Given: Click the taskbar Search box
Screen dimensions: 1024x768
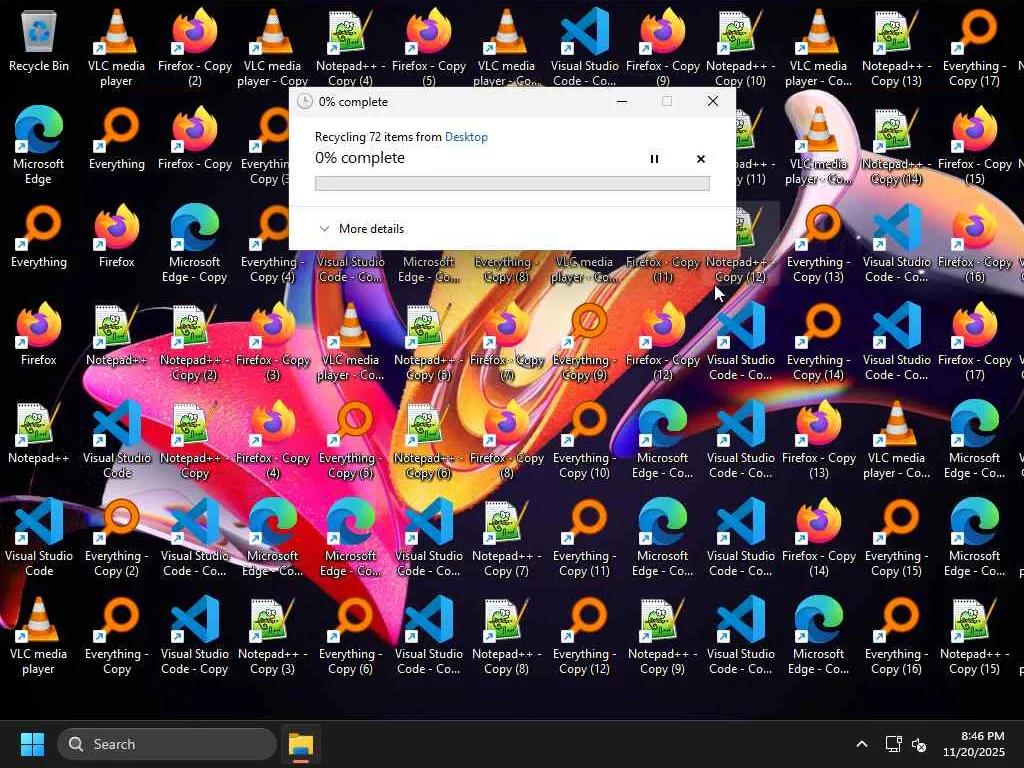Looking at the screenshot, I should point(167,744).
